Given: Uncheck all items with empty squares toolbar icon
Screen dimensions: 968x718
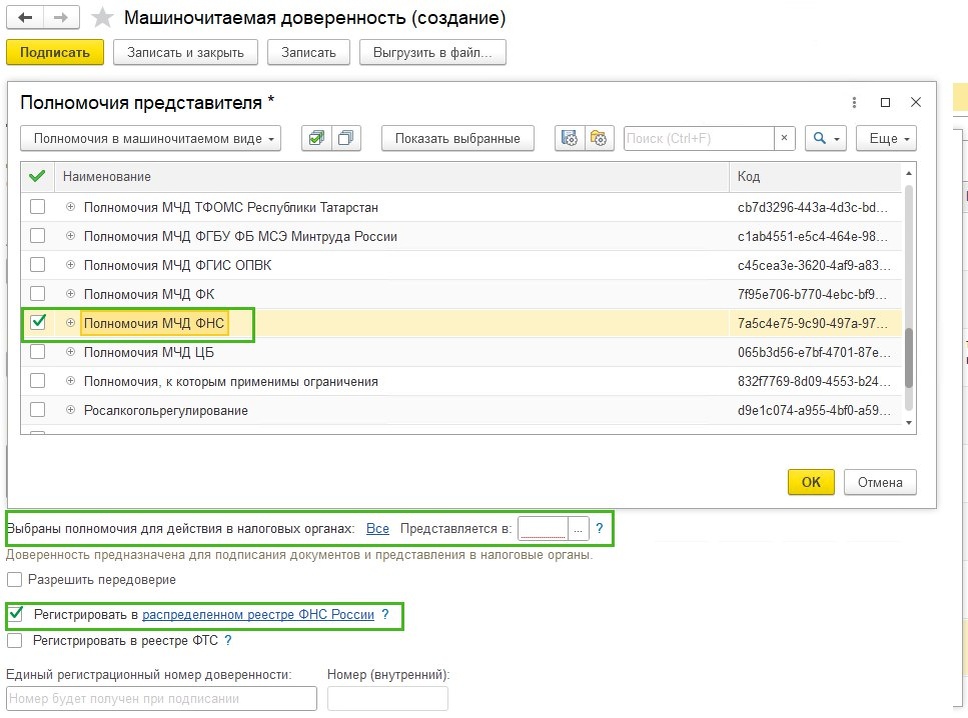Looking at the screenshot, I should pos(346,138).
